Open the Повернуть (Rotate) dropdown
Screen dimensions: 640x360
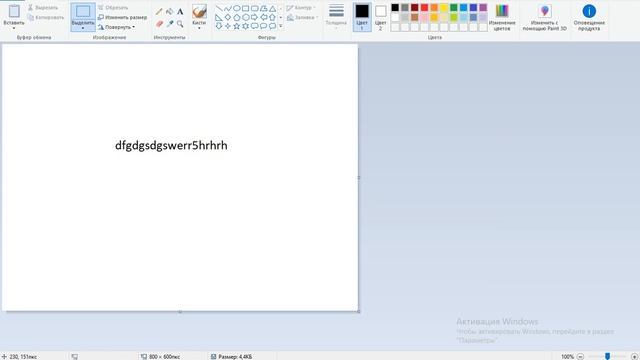coord(116,27)
